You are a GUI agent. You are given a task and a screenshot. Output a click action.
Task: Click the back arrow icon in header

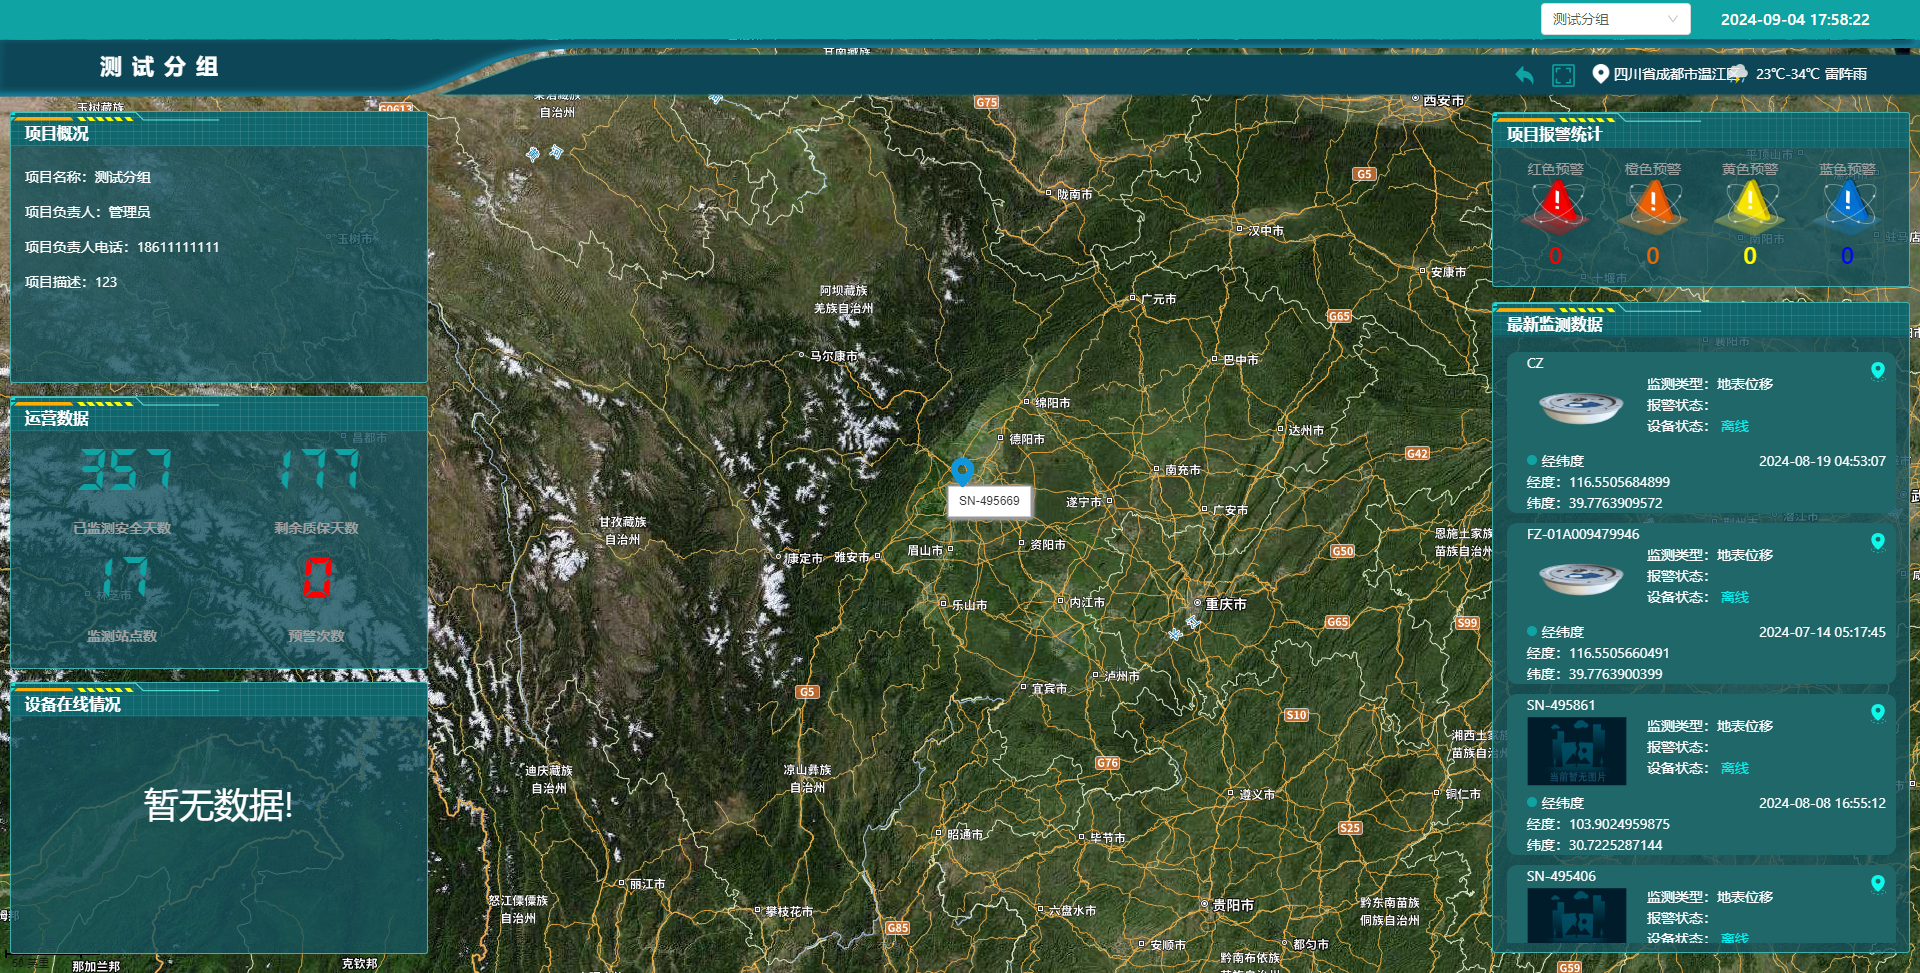(1524, 75)
